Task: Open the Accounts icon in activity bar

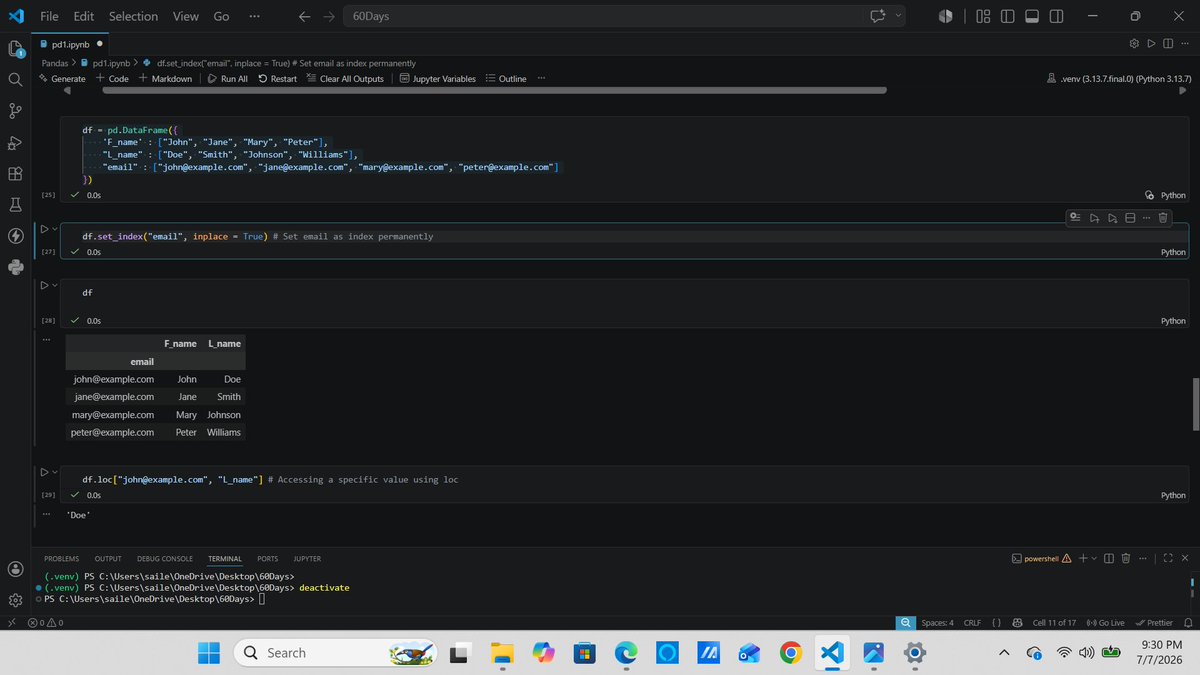Action: pos(15,568)
